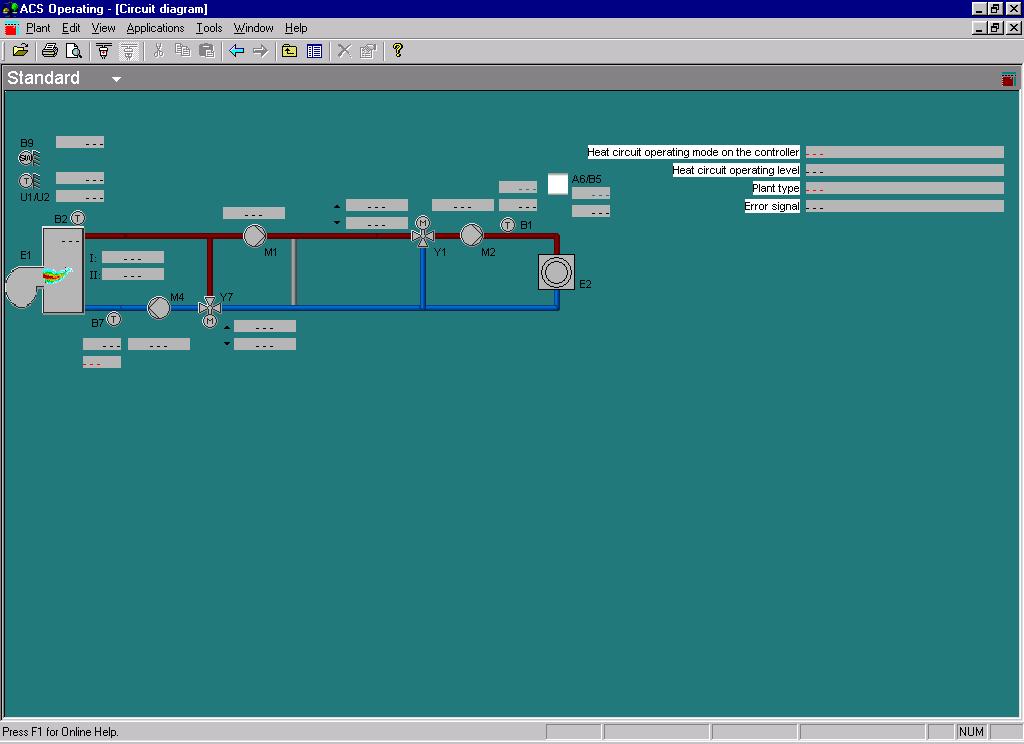Select the B9 outside sensor symbol
The width and height of the screenshot is (1024, 744).
pyautogui.click(x=29, y=157)
